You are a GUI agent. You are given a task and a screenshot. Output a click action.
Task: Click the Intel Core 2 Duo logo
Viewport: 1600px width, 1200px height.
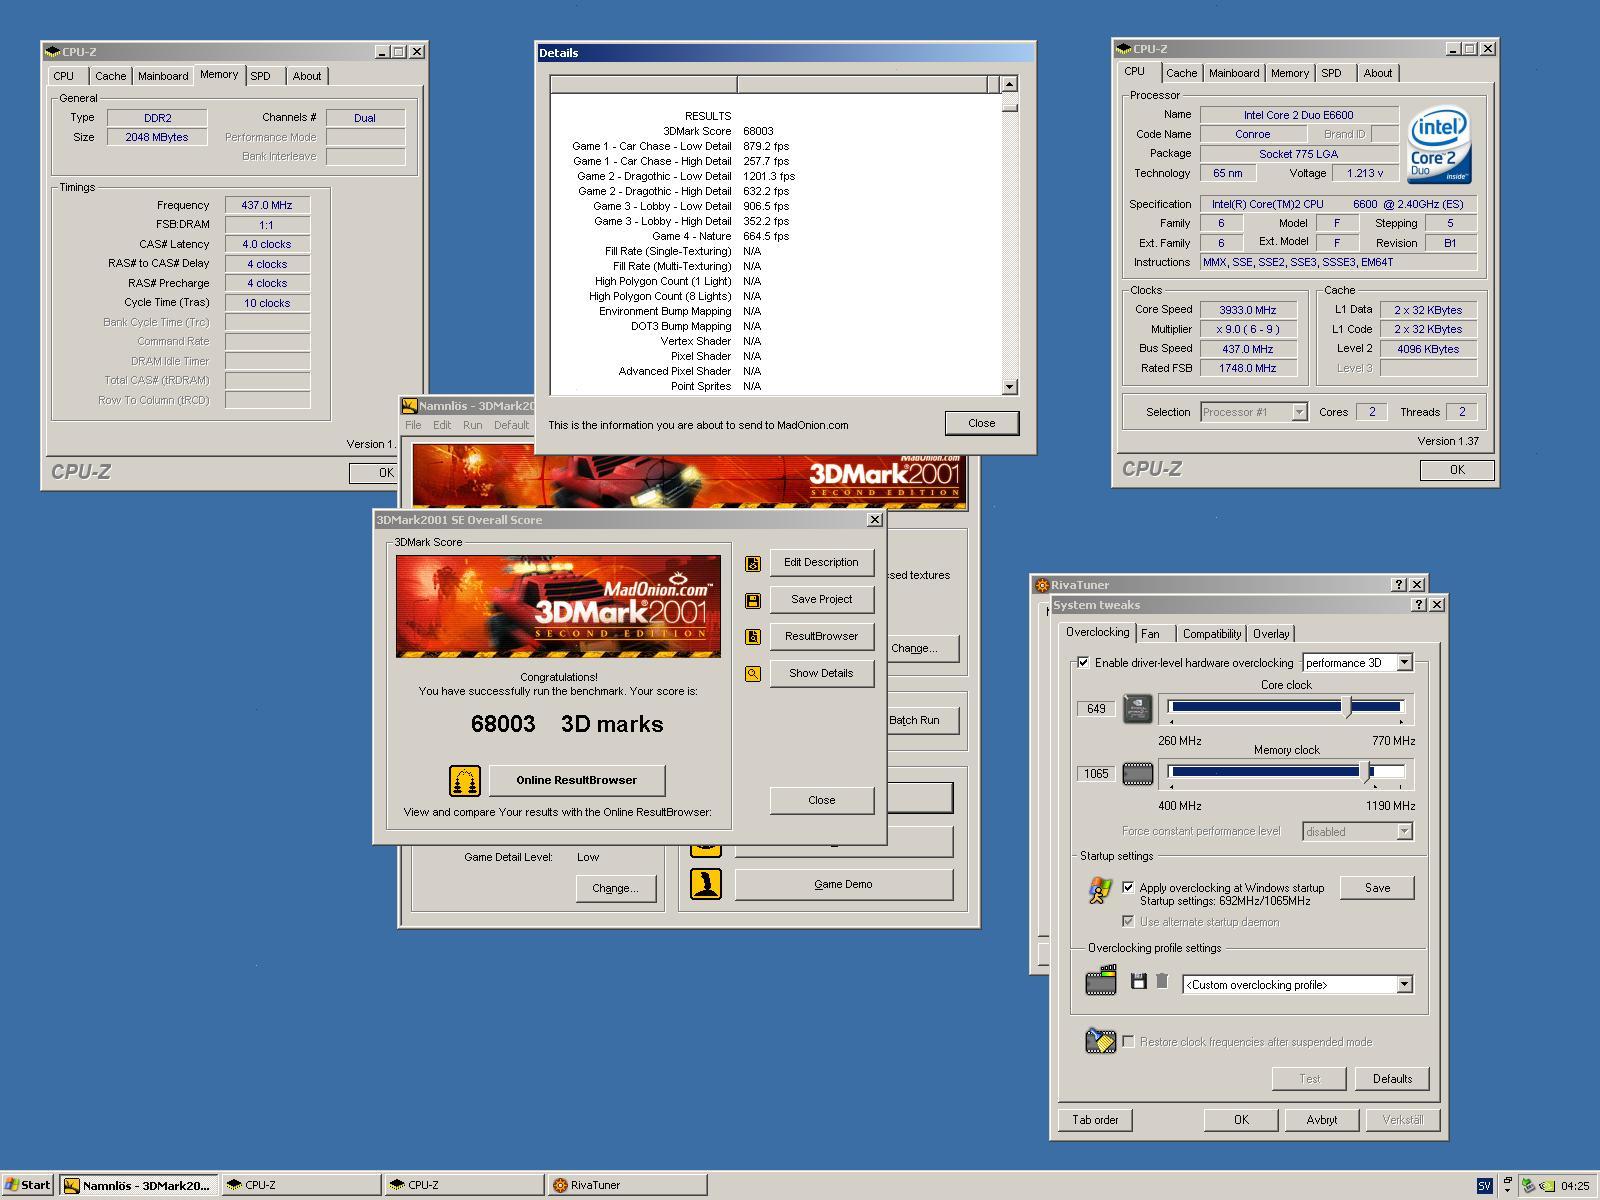[x=1440, y=146]
